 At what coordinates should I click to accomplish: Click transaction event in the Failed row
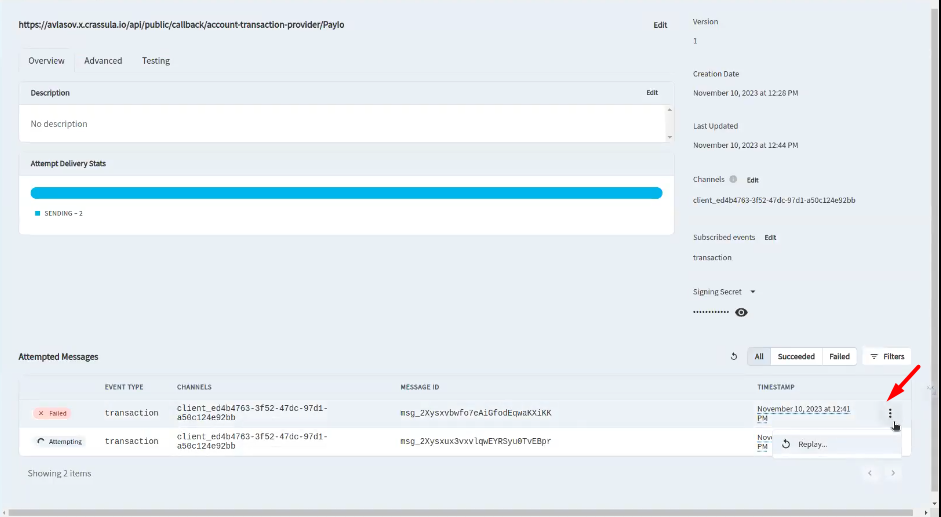pos(131,413)
